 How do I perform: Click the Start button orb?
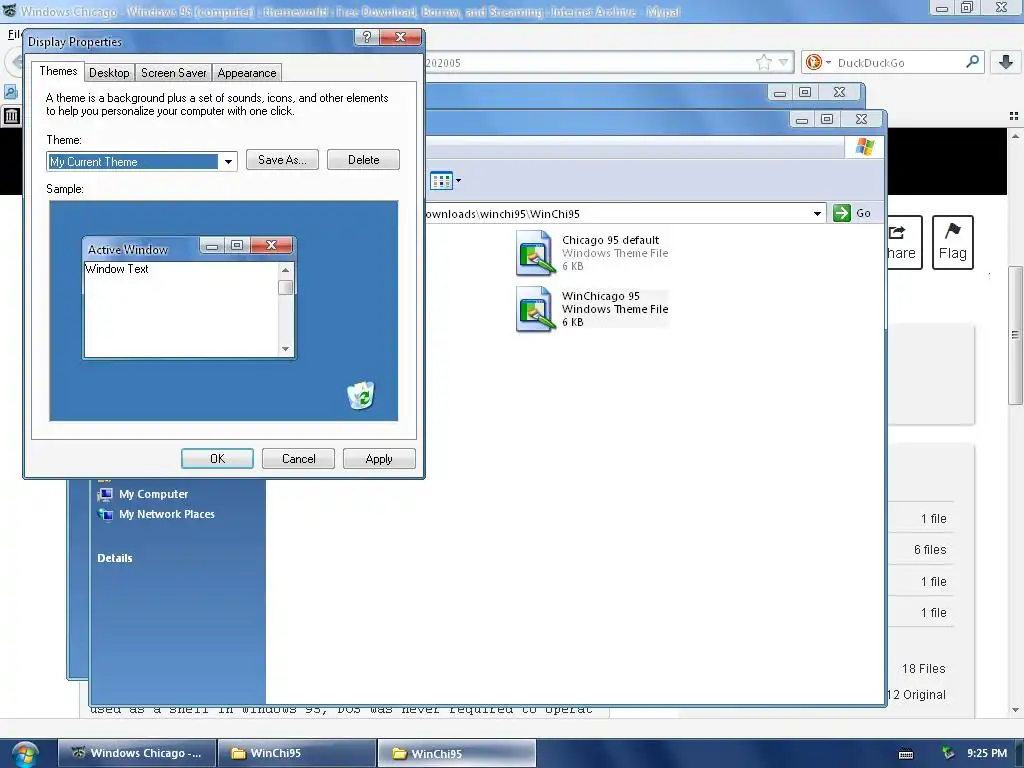(25, 754)
